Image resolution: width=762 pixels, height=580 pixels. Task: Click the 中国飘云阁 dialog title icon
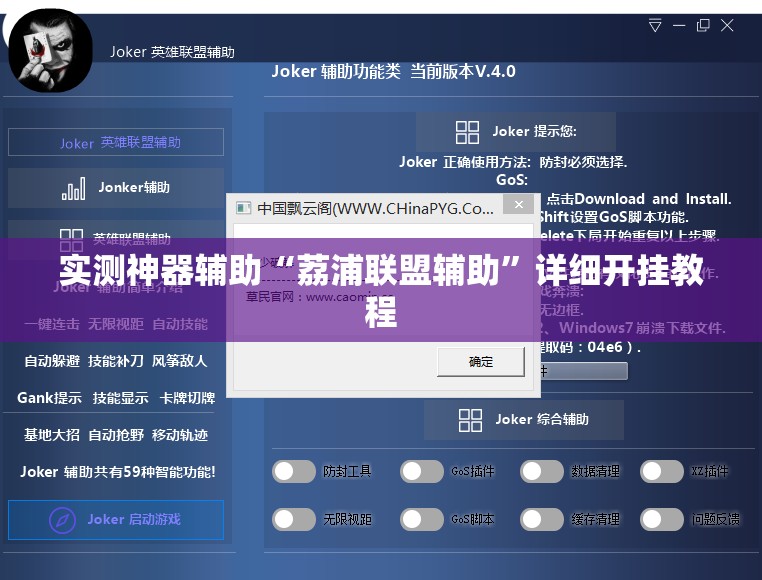[x=243, y=208]
